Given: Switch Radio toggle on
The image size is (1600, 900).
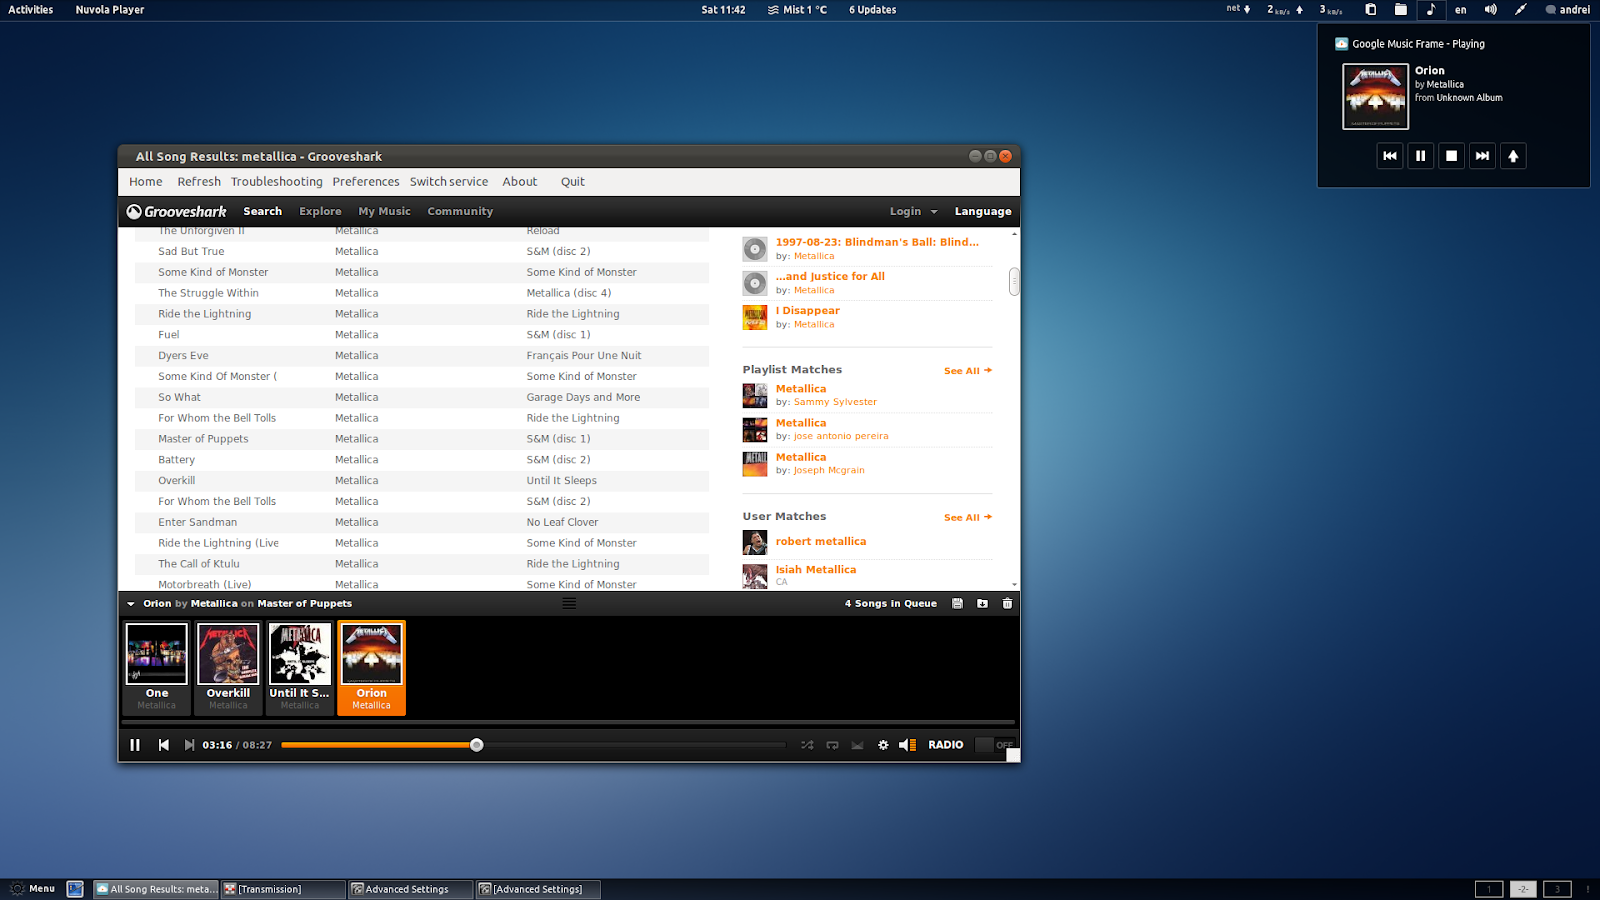Looking at the screenshot, I should [x=995, y=745].
